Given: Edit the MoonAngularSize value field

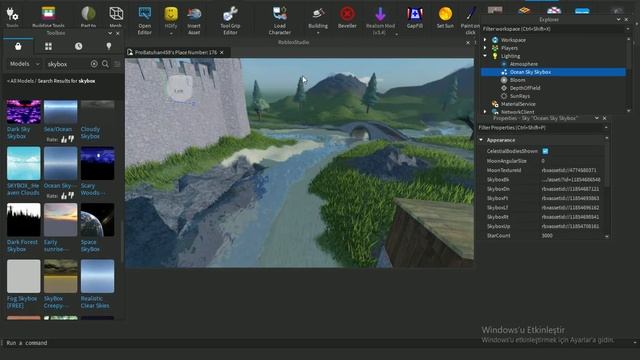Looking at the screenshot, I should 571,161.
